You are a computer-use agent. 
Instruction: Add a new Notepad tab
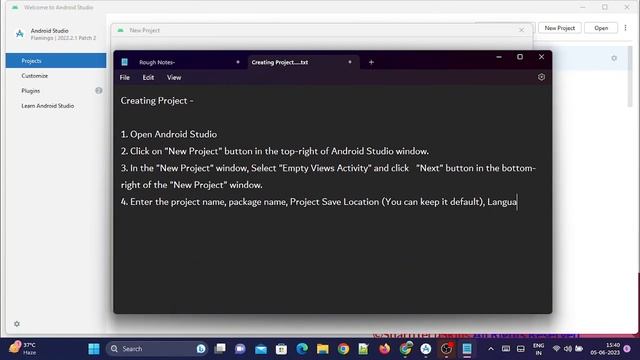[x=371, y=62]
